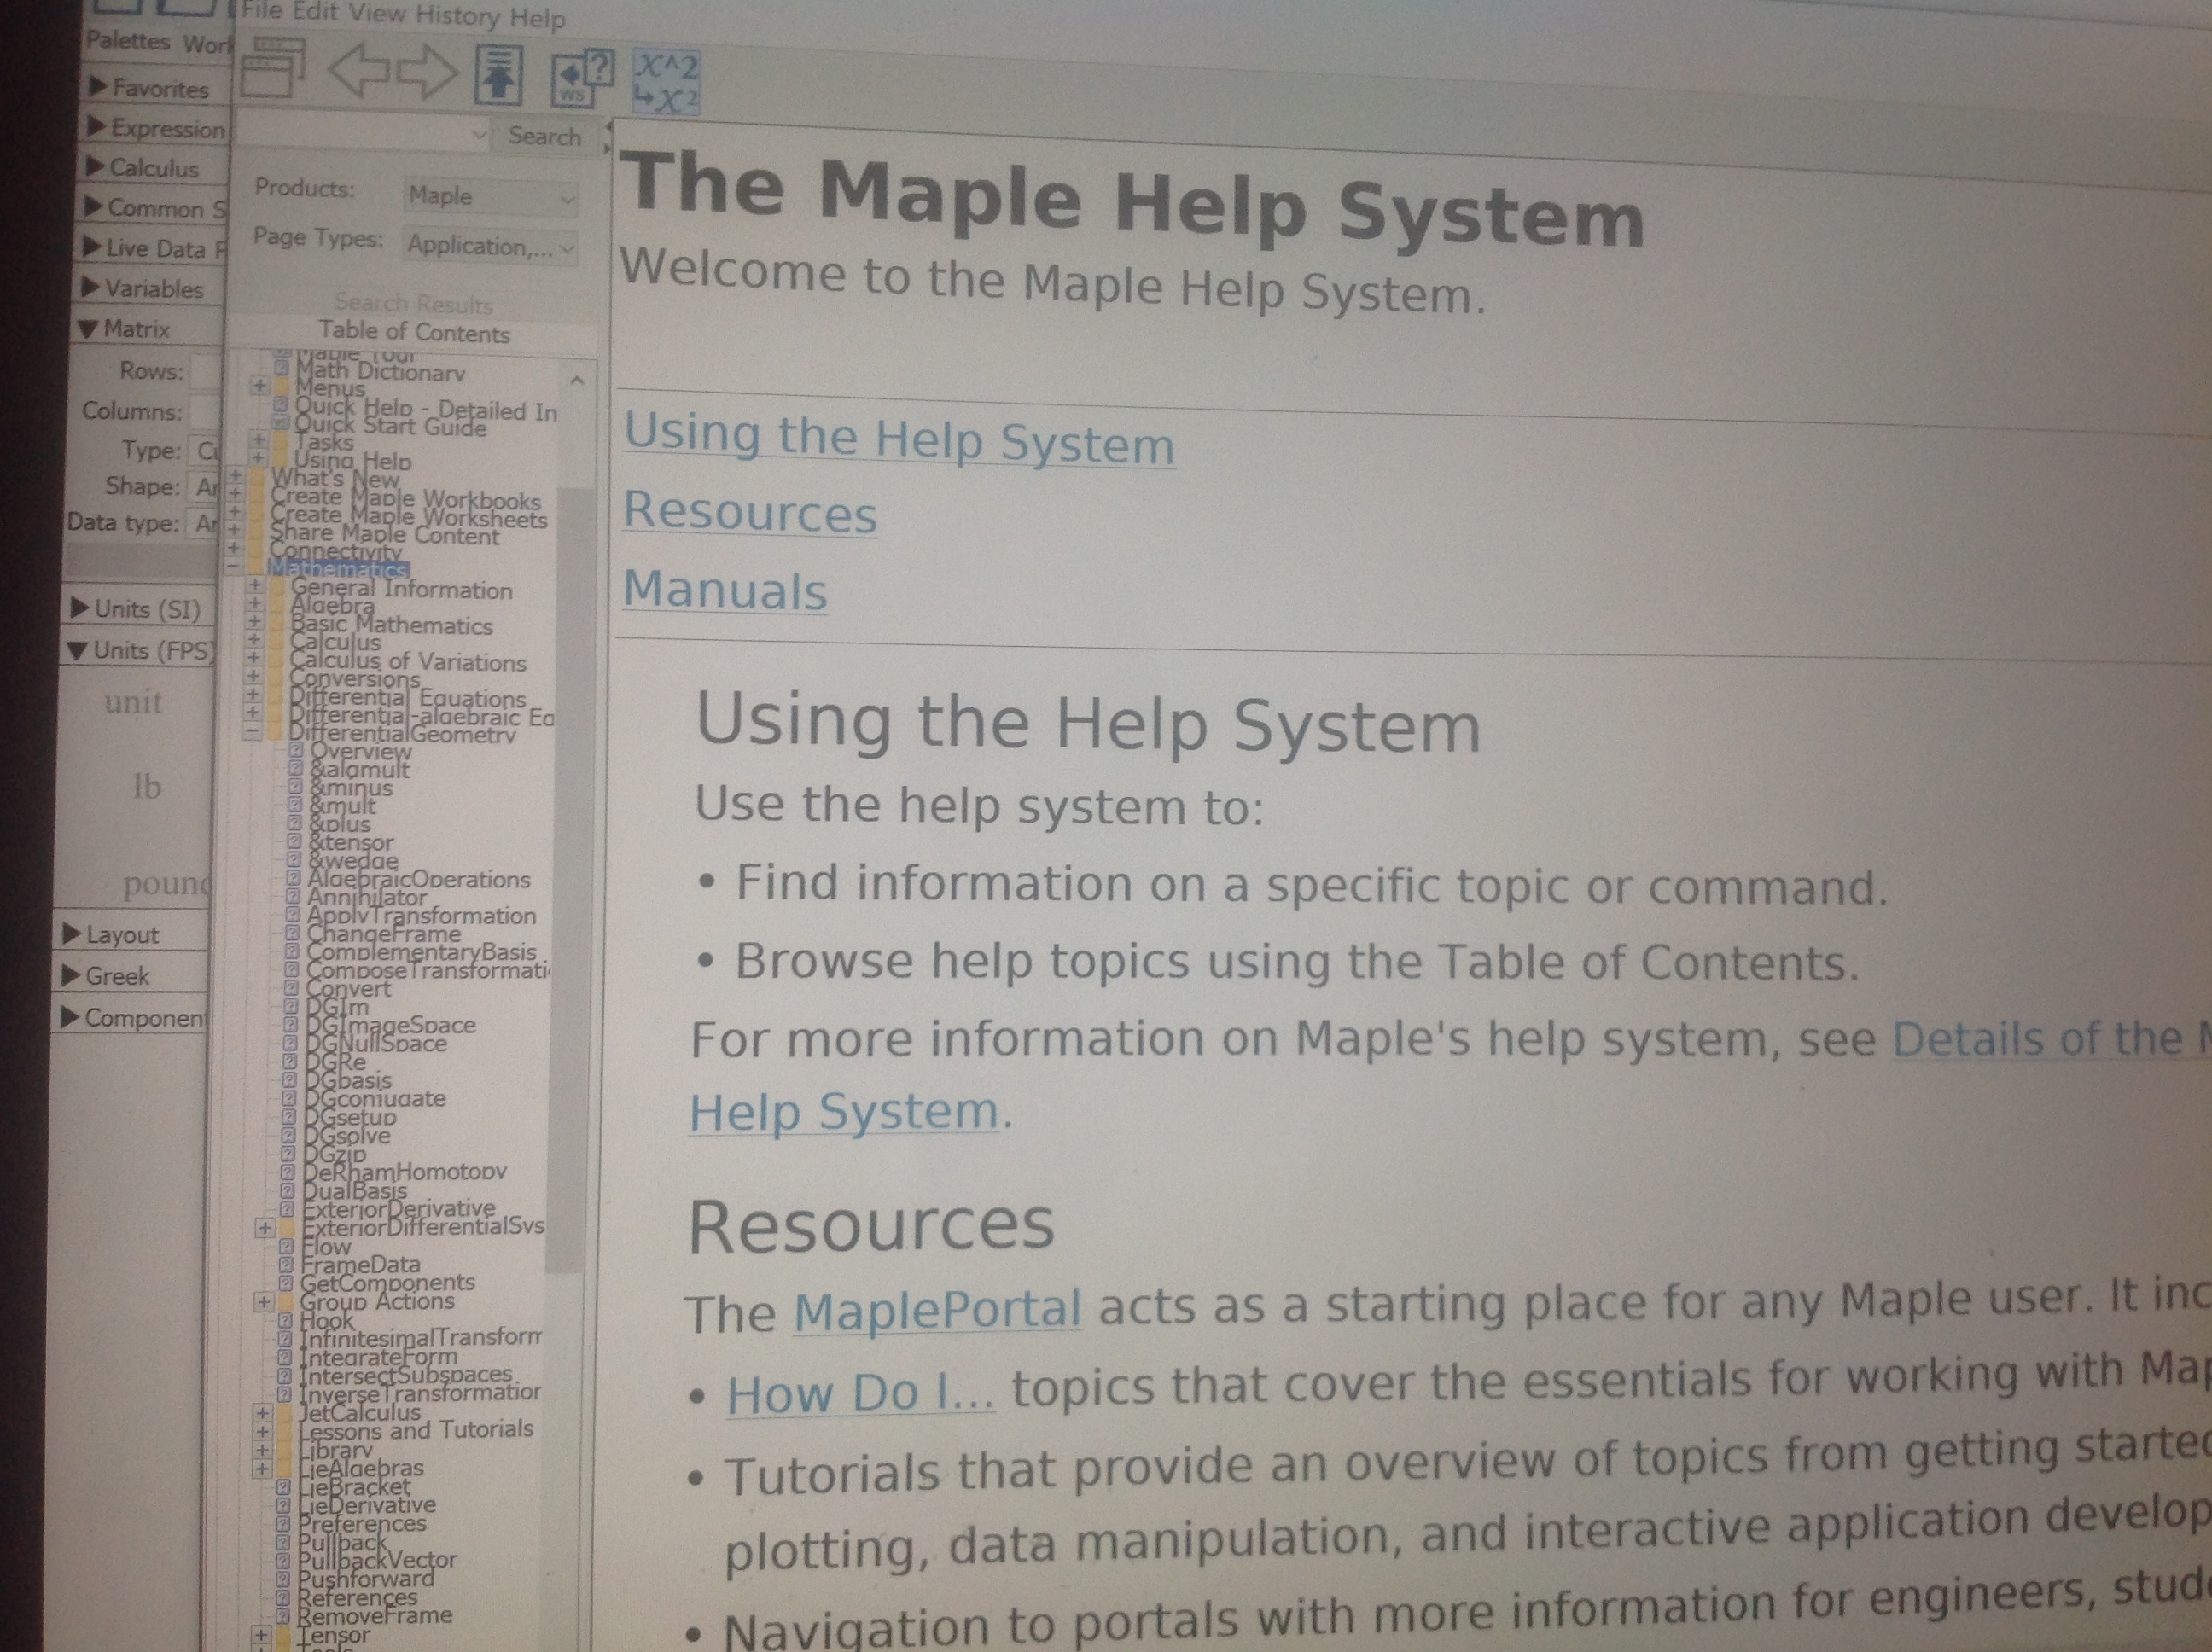Click help page icon beside Pushforward

(283, 1578)
